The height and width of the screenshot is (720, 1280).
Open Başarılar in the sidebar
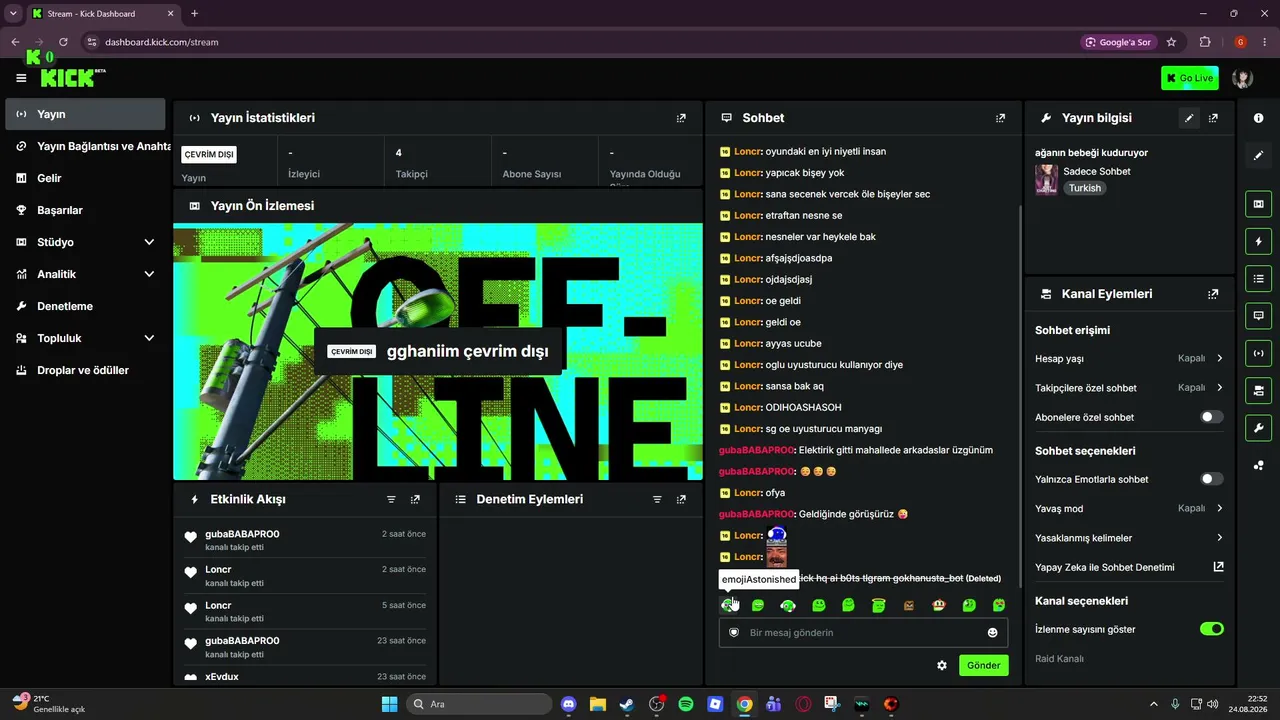click(x=85, y=210)
